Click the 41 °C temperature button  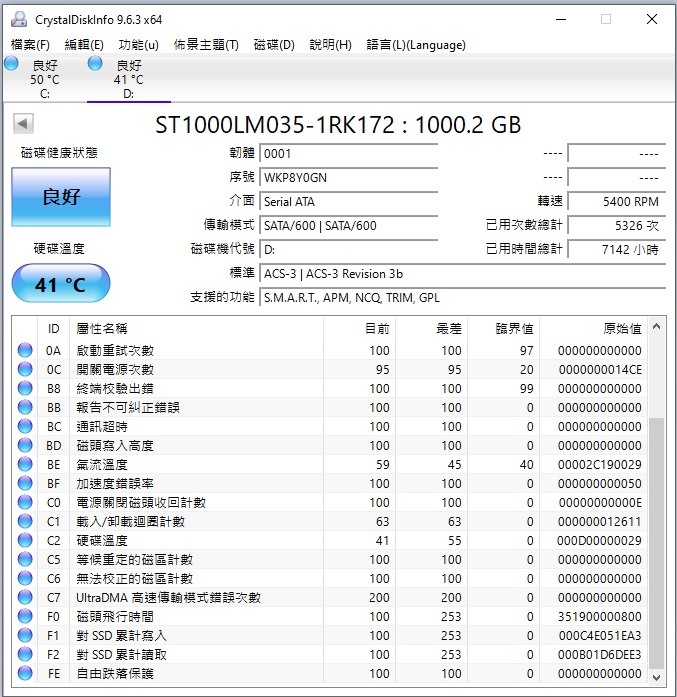pyautogui.click(x=61, y=284)
